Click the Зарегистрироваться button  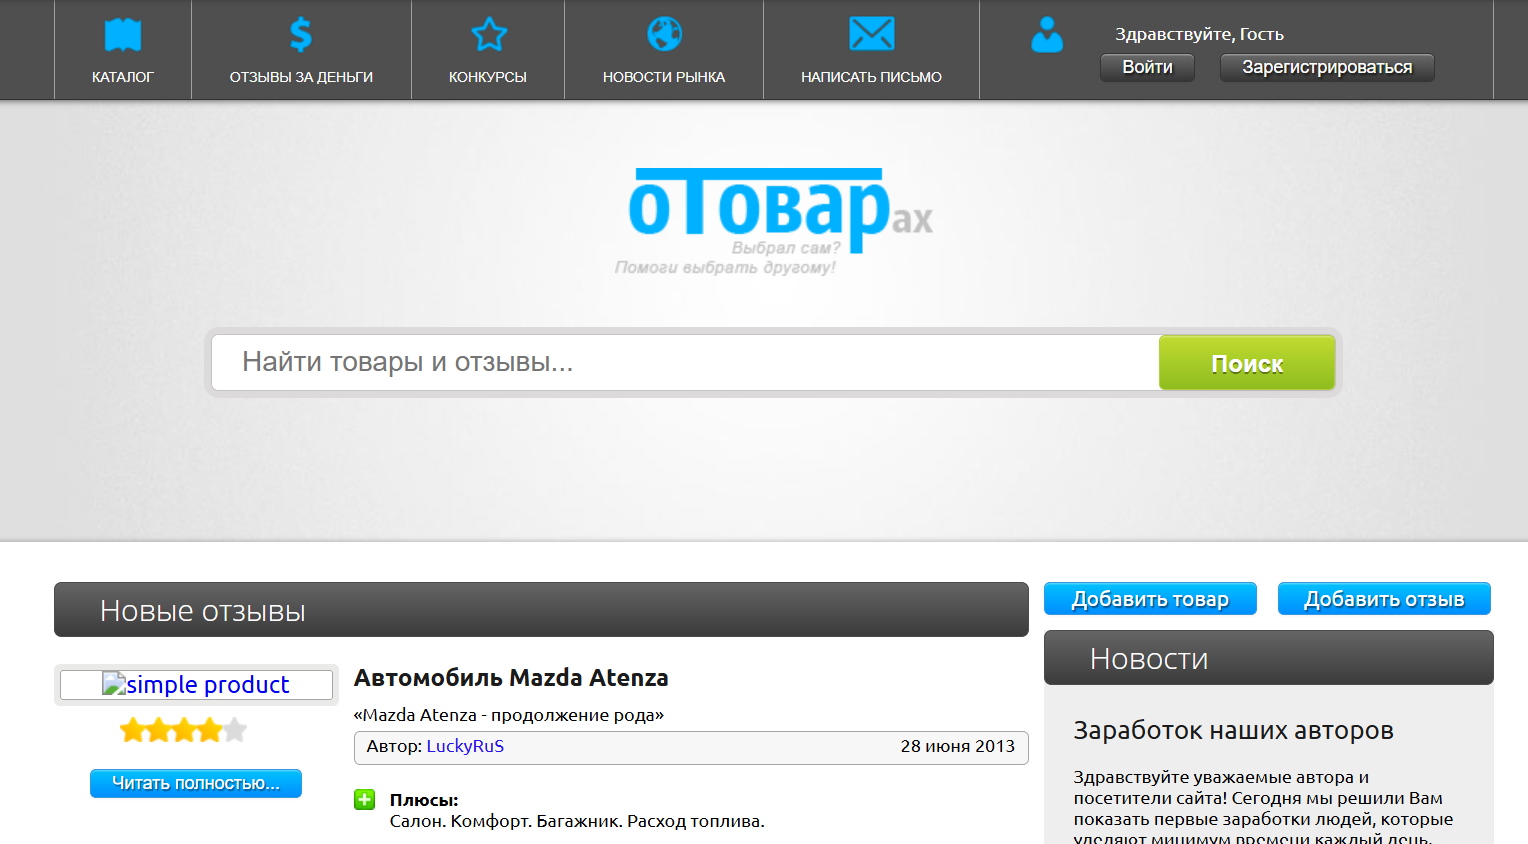point(1327,67)
